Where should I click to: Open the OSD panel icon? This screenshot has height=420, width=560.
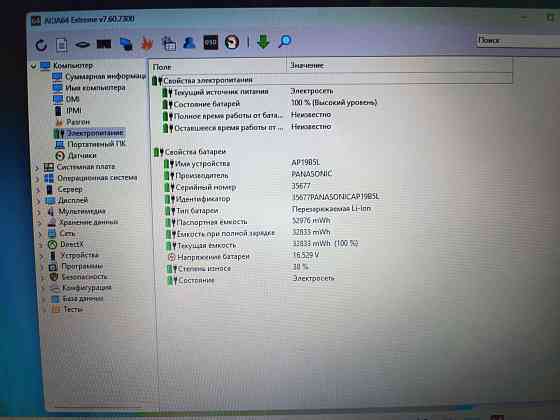[210, 42]
